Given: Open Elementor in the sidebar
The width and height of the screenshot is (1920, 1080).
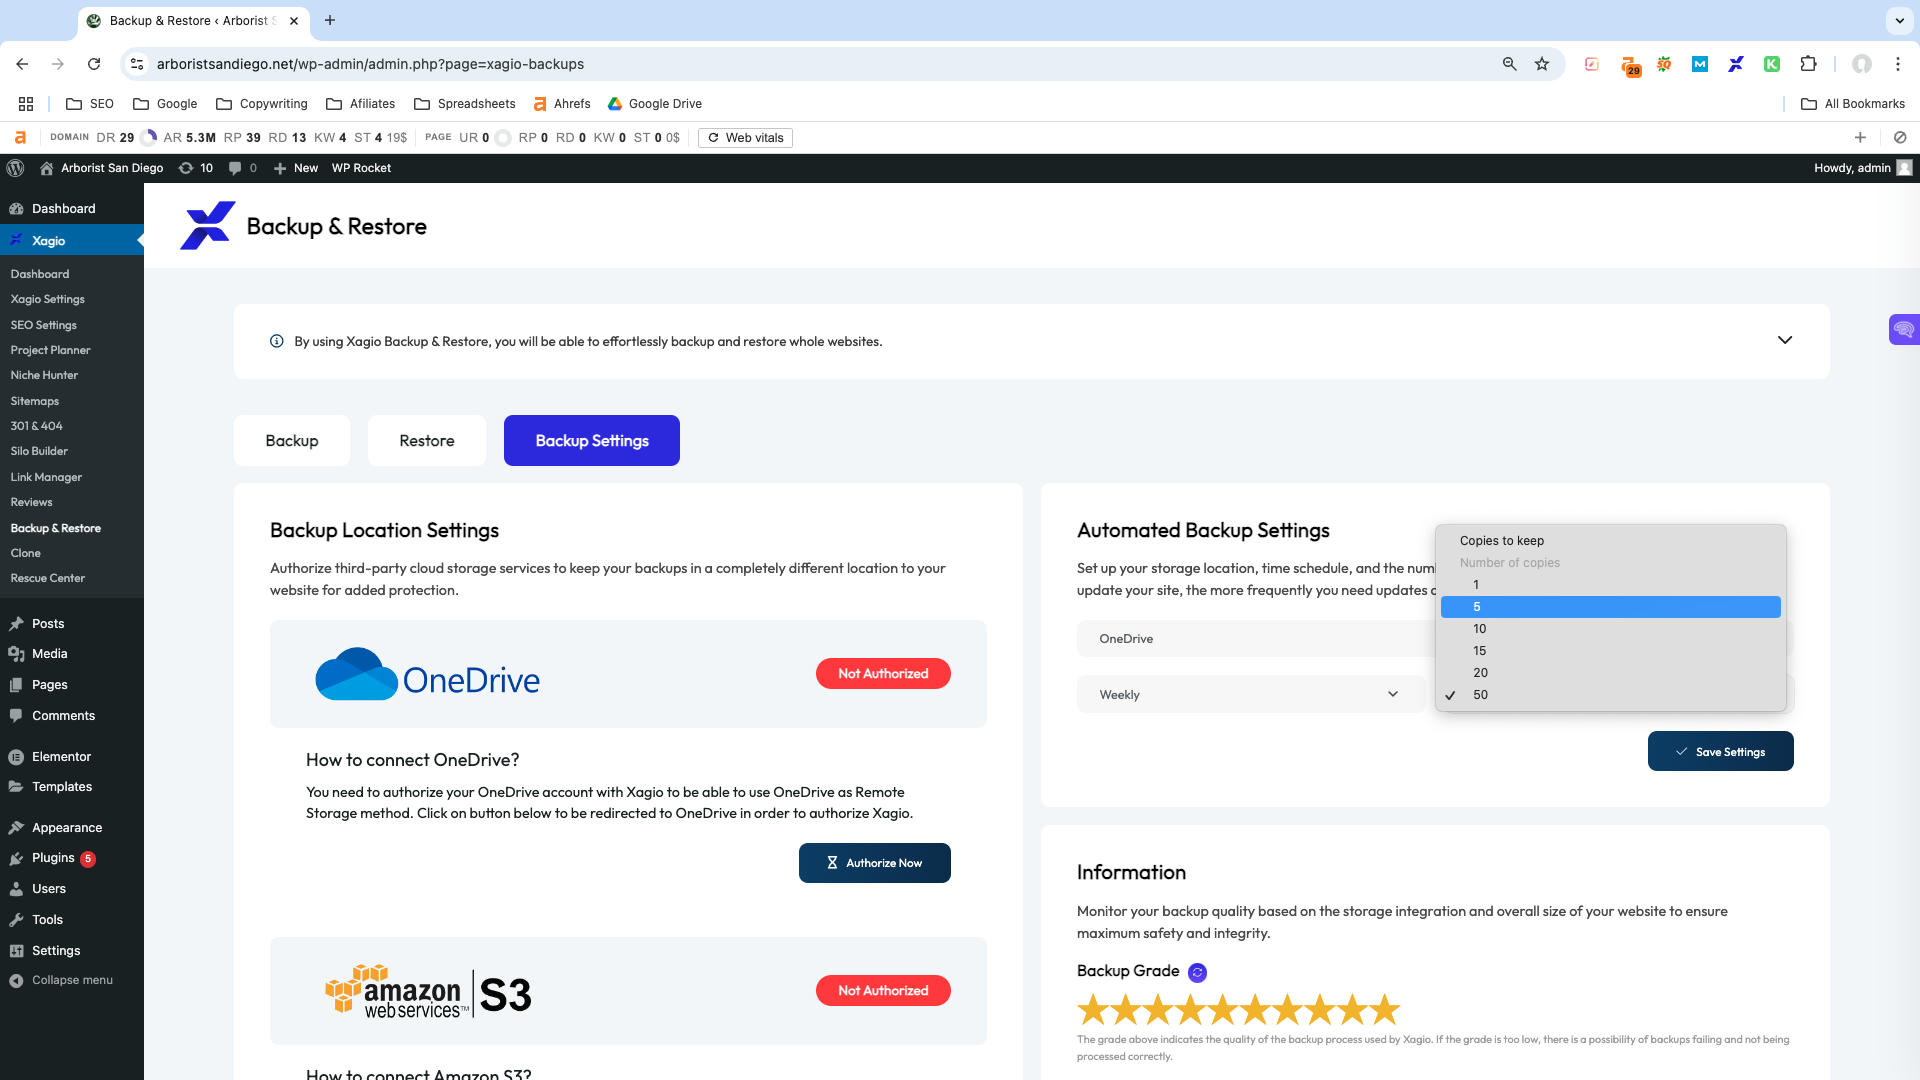Looking at the screenshot, I should pyautogui.click(x=61, y=757).
